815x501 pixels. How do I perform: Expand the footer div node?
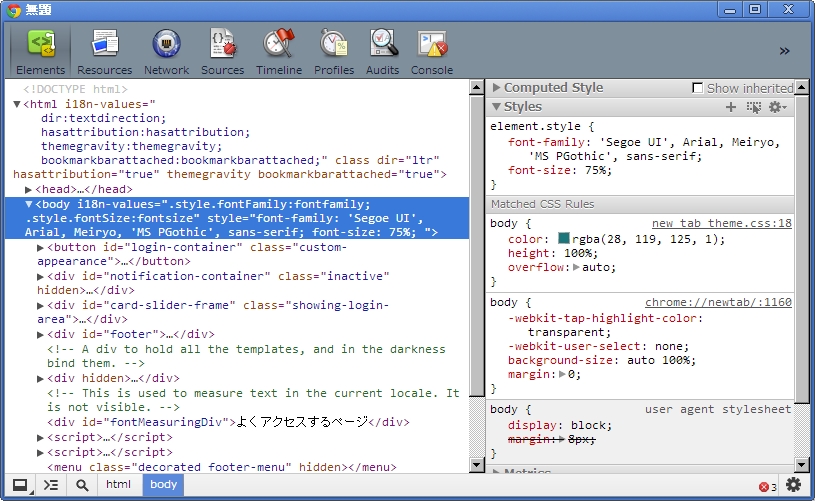(41, 335)
